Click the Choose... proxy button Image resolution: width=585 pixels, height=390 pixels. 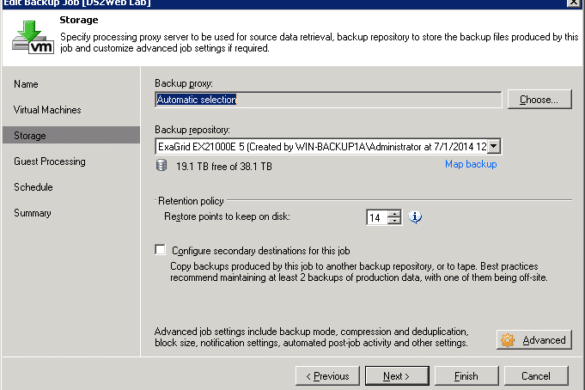tap(539, 99)
